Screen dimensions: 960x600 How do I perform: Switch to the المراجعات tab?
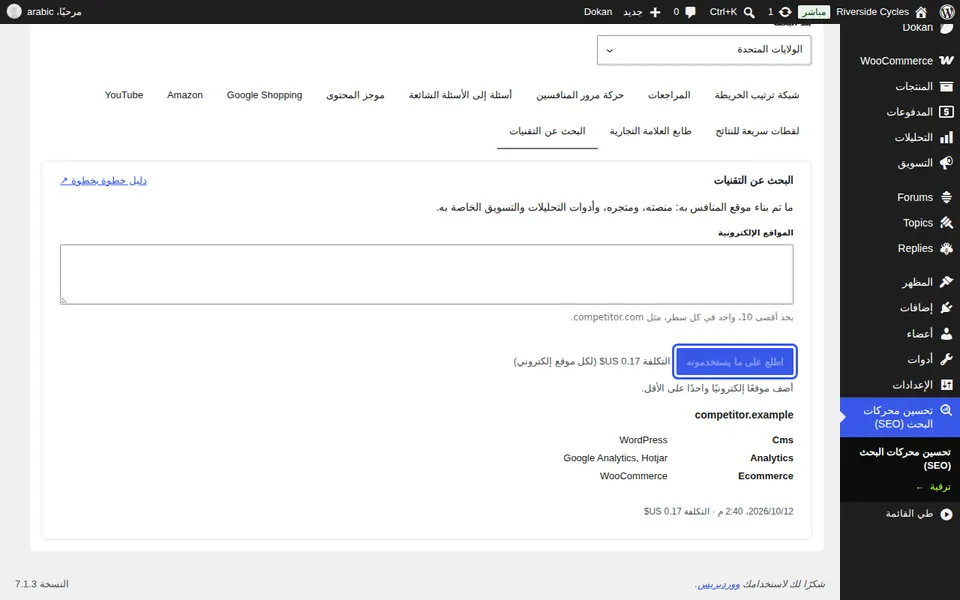(x=669, y=95)
